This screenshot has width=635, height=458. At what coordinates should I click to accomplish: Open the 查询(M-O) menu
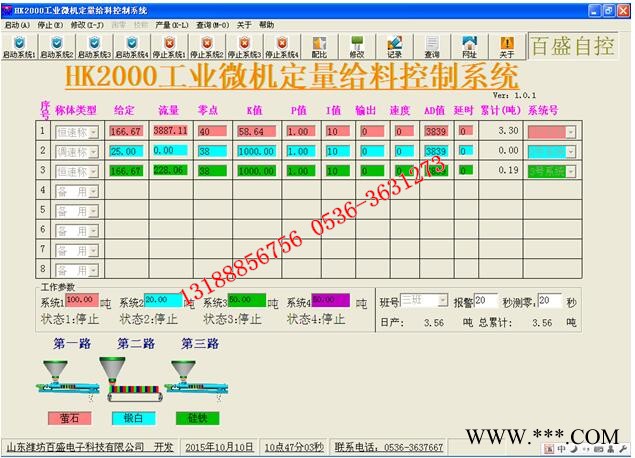point(213,25)
